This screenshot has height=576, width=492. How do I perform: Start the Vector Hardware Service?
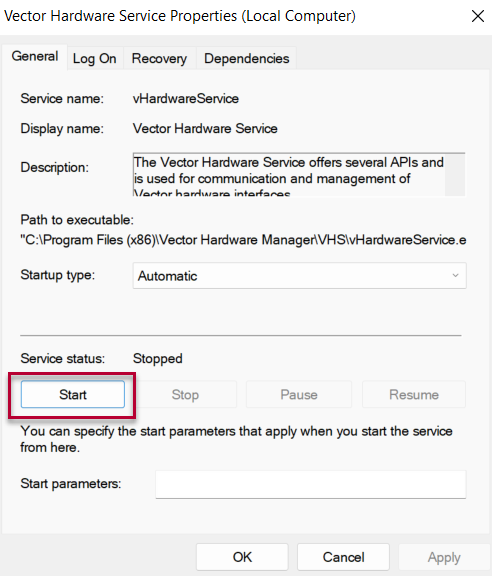point(73,395)
